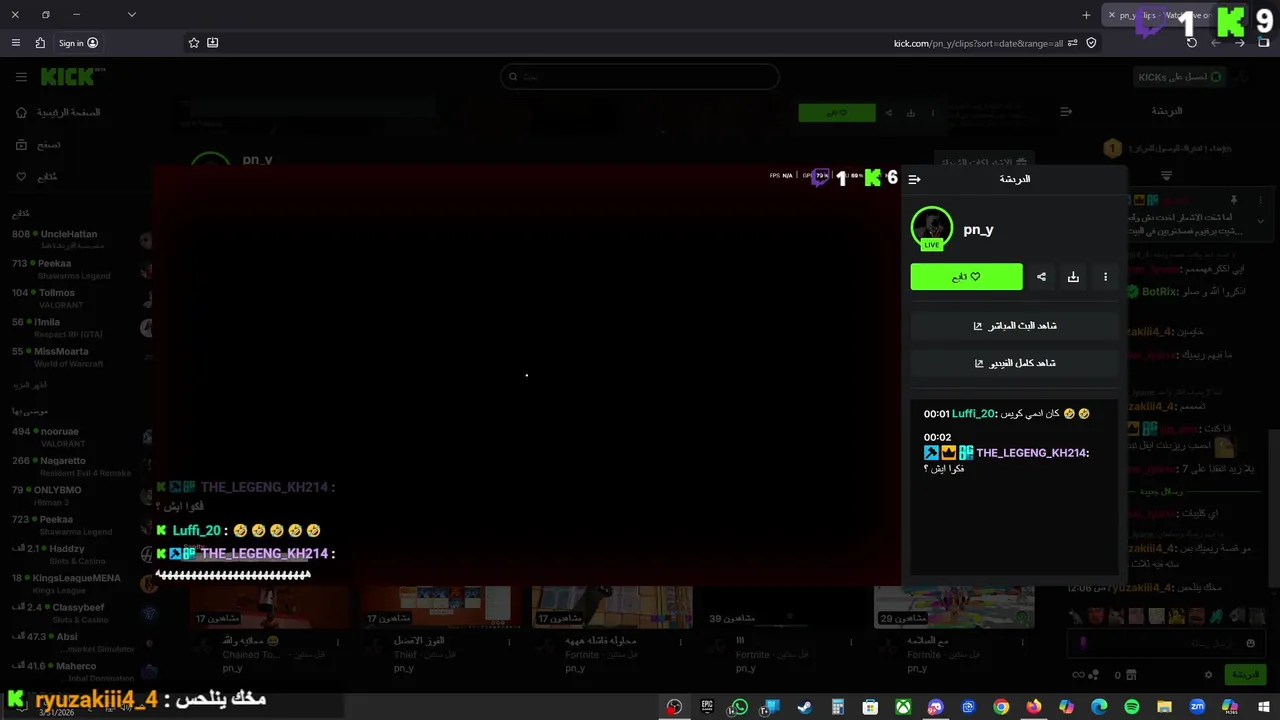Screen dimensions: 1280x720
Task: Open the shield tracking protection icon
Action: 1091,43
